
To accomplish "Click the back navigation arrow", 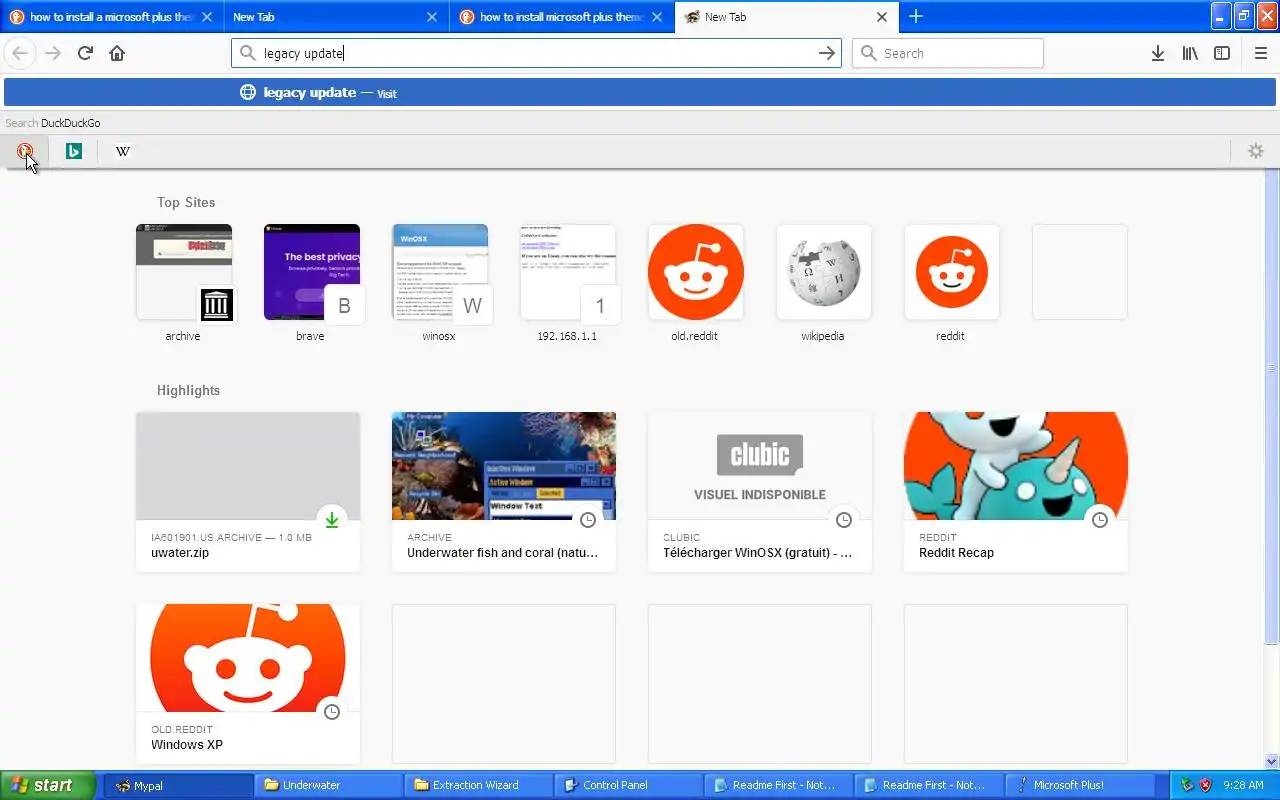I will [x=20, y=53].
